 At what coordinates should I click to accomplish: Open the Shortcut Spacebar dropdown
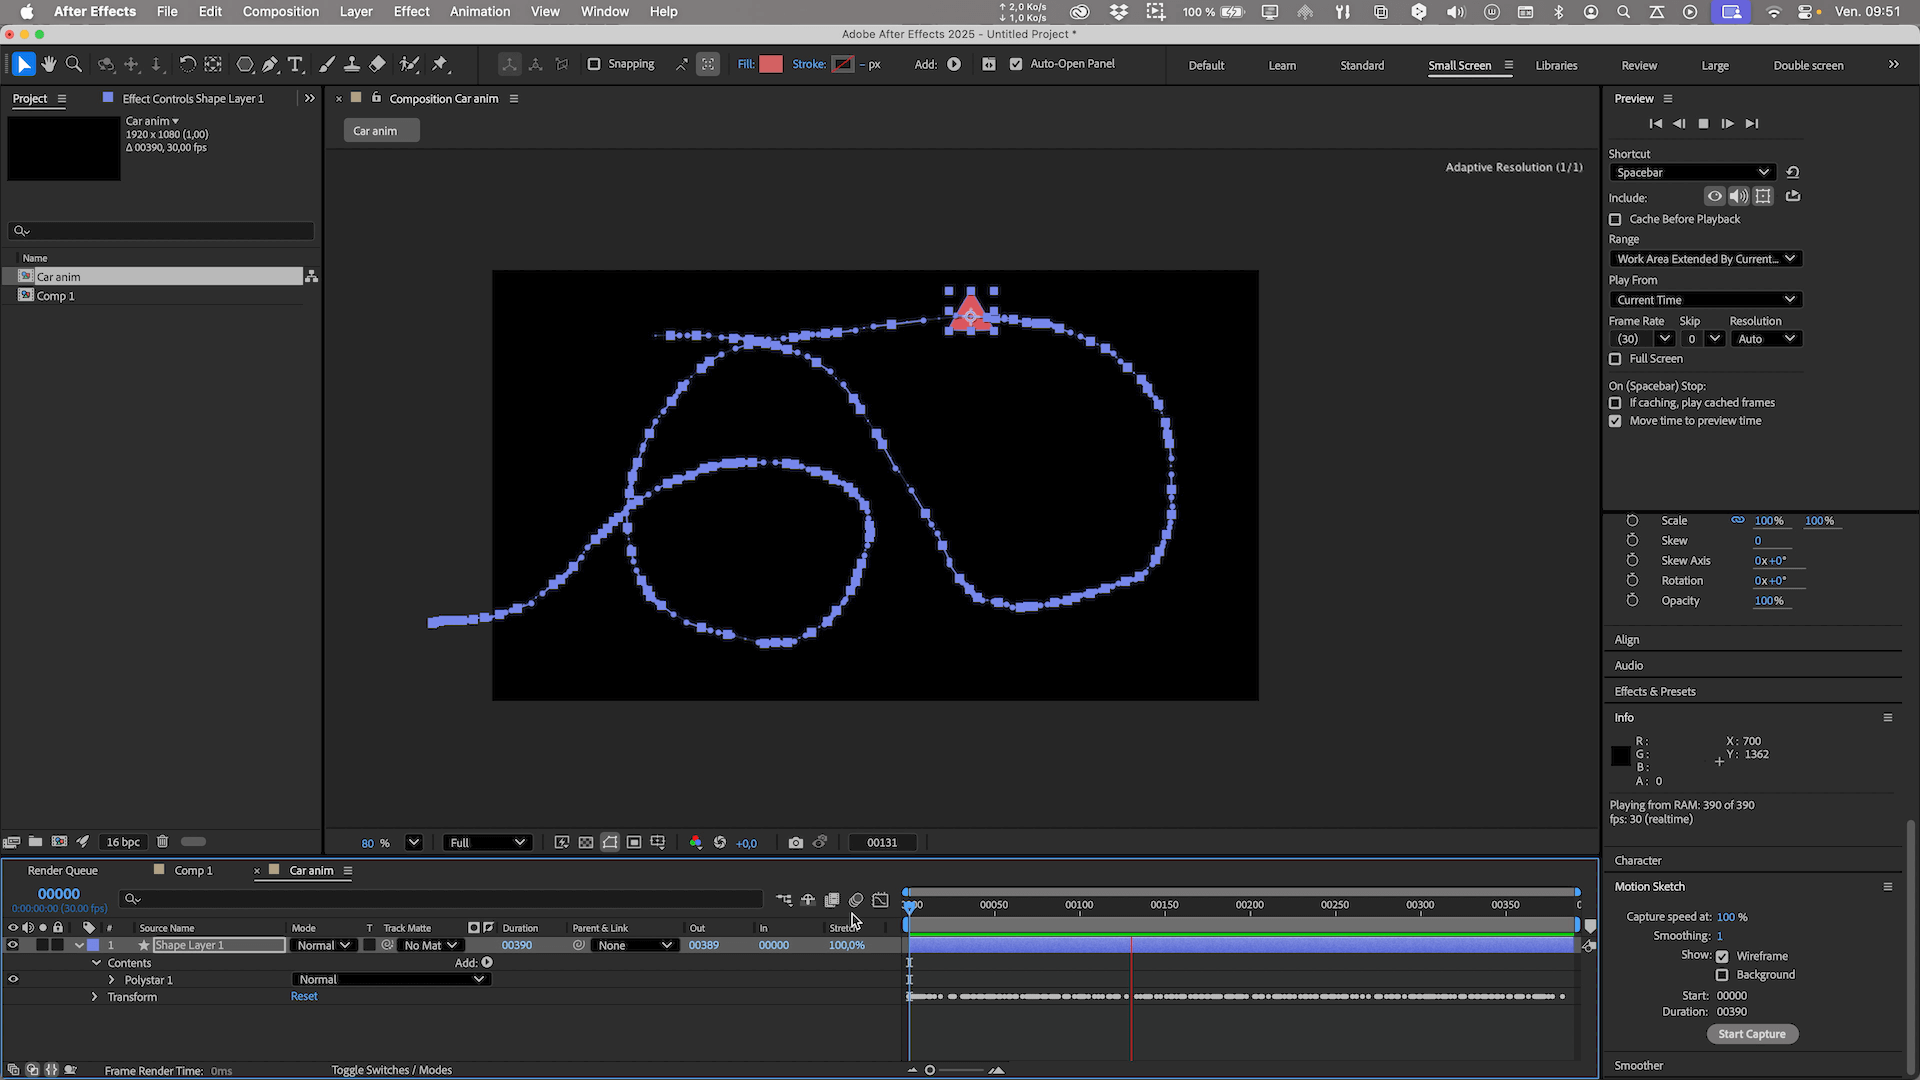[x=1692, y=172]
